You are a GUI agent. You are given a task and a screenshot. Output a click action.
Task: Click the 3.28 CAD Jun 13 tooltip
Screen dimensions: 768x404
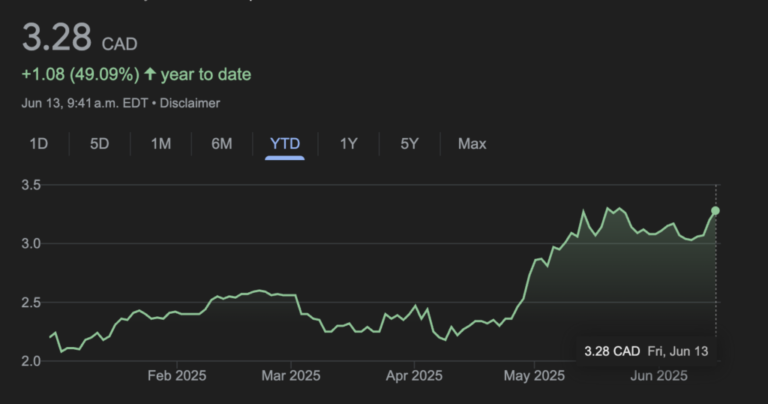click(649, 351)
